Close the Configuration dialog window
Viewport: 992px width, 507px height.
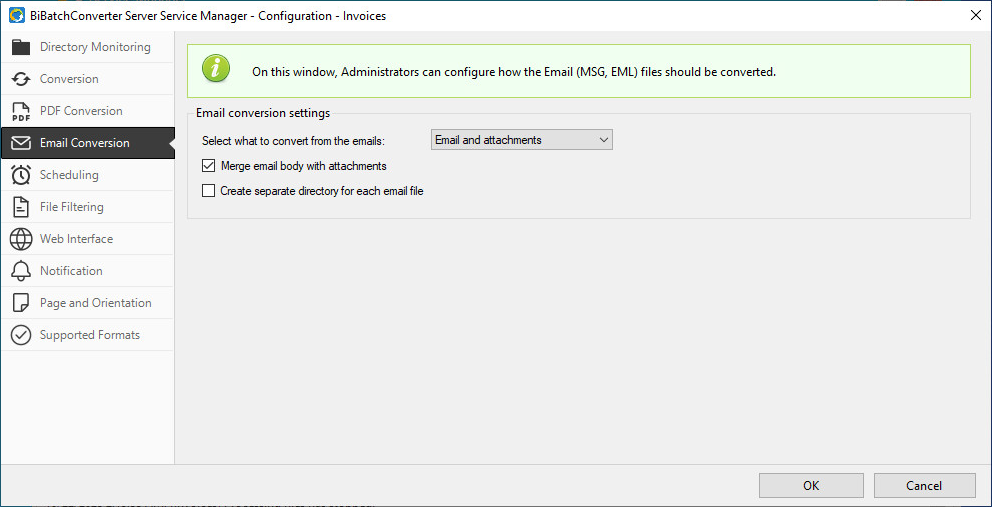click(975, 15)
